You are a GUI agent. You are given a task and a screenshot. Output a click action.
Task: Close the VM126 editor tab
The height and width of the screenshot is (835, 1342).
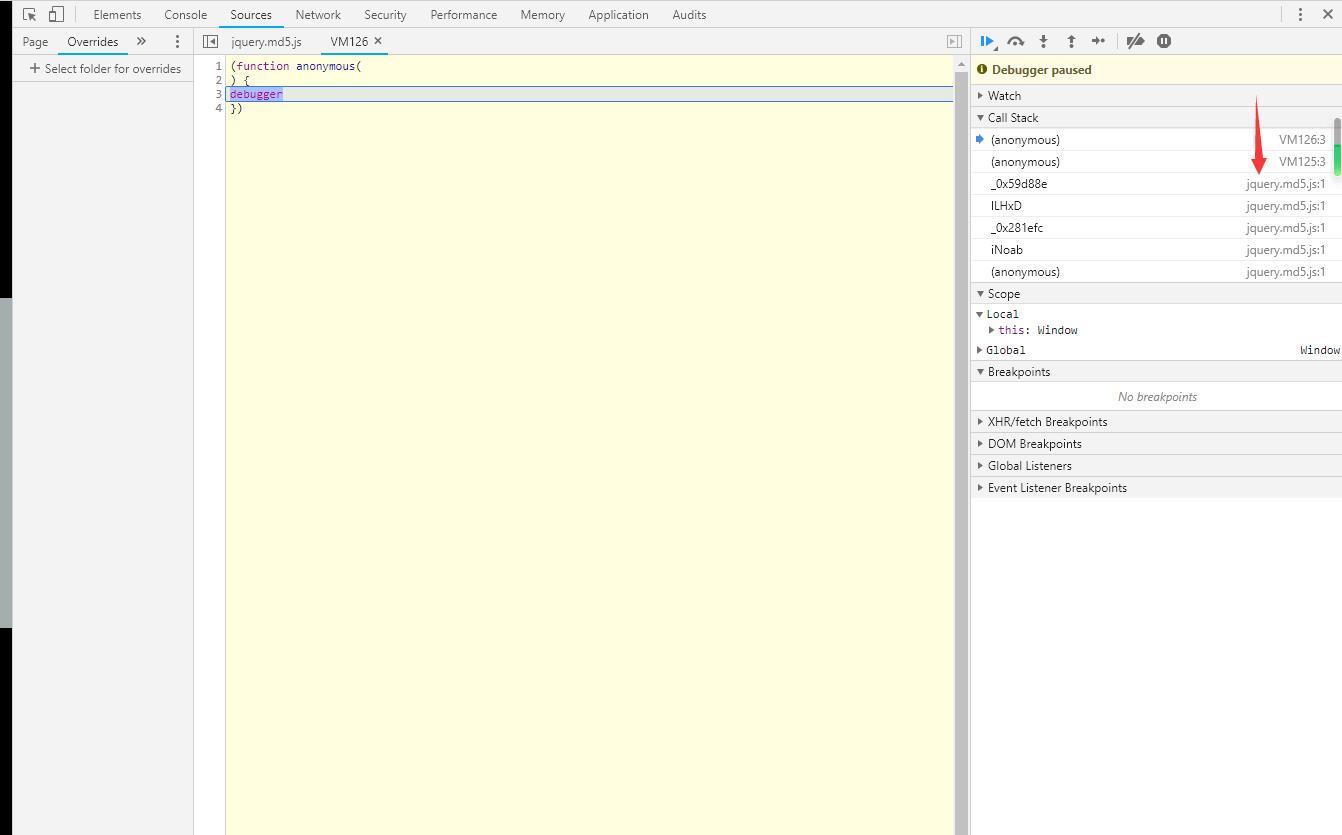click(378, 41)
